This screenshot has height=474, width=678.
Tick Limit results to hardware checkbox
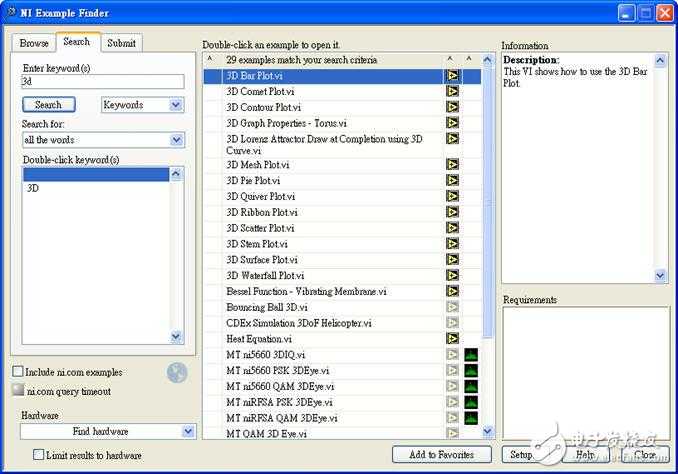click(x=38, y=455)
